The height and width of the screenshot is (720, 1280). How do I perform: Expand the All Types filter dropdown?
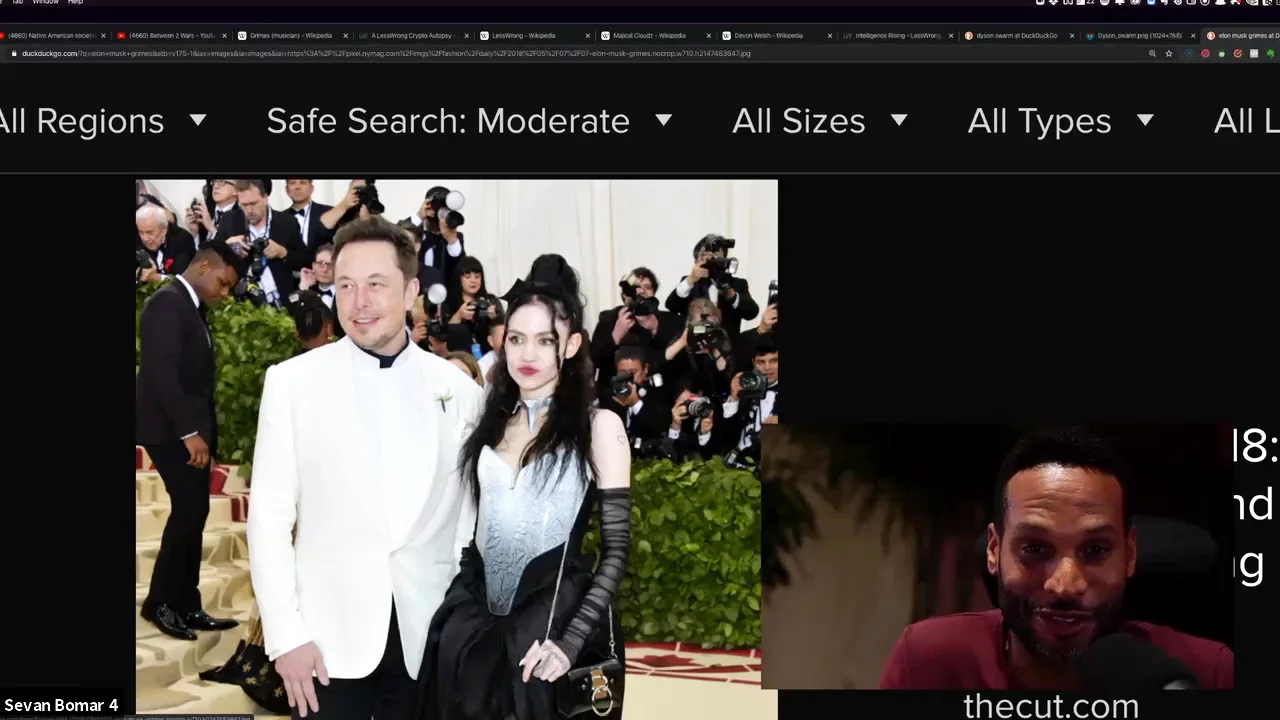(1060, 121)
